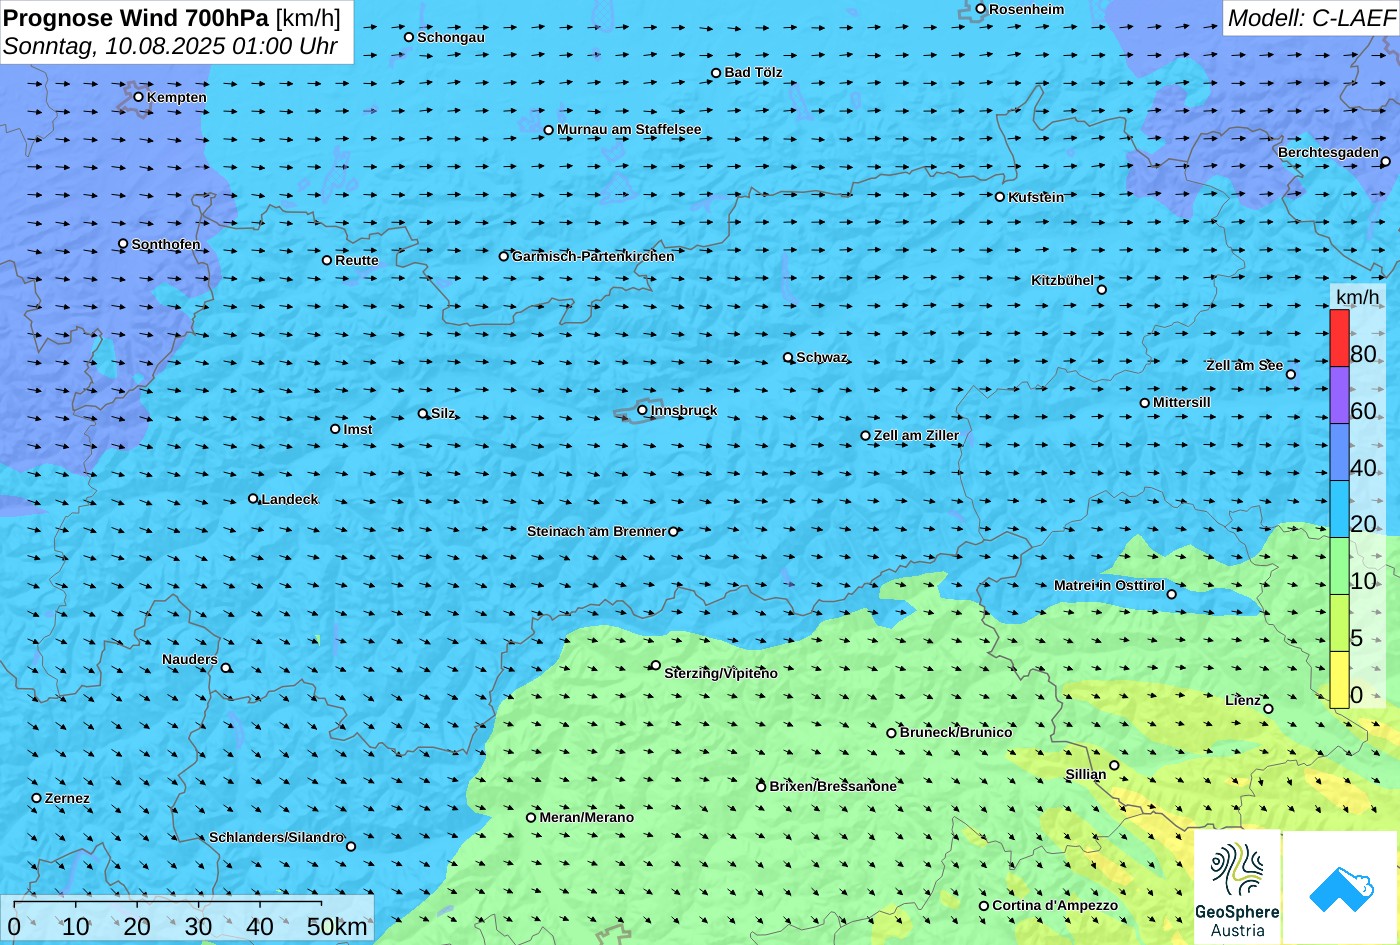Click the Brixen/Bressanone city label
Image resolution: width=1400 pixels, height=945 pixels.
coord(833,786)
